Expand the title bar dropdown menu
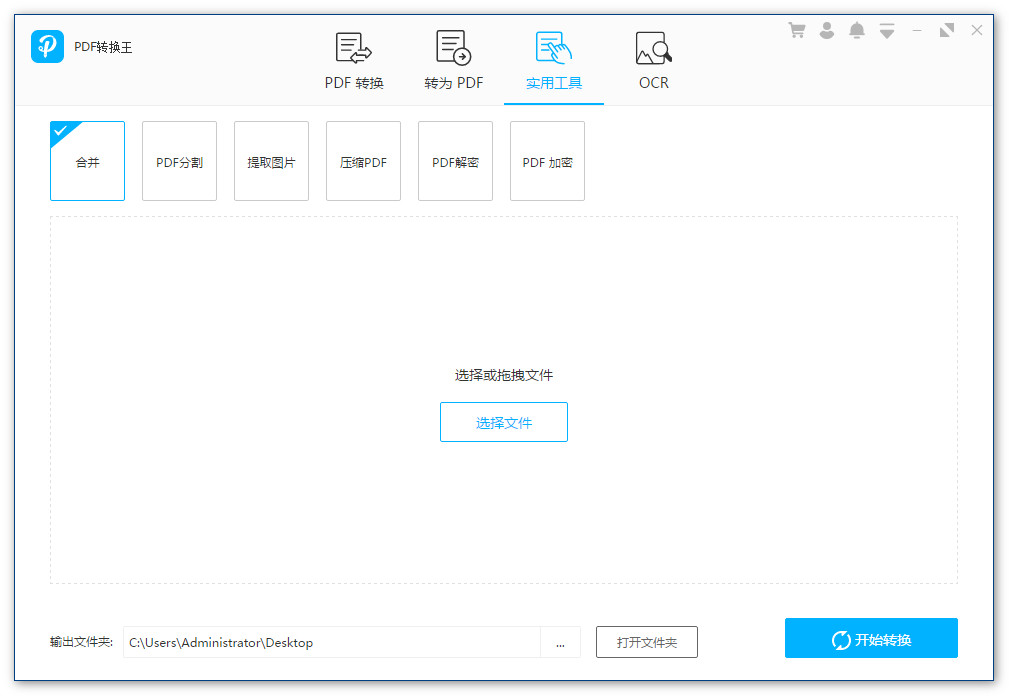Image resolution: width=1009 pixels, height=696 pixels. (x=887, y=30)
